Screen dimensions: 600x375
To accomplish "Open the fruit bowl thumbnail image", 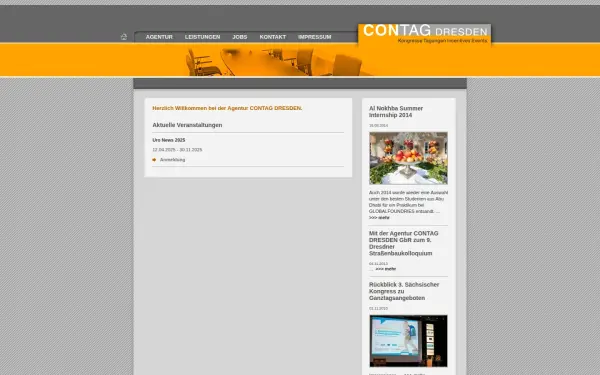I will pyautogui.click(x=408, y=158).
